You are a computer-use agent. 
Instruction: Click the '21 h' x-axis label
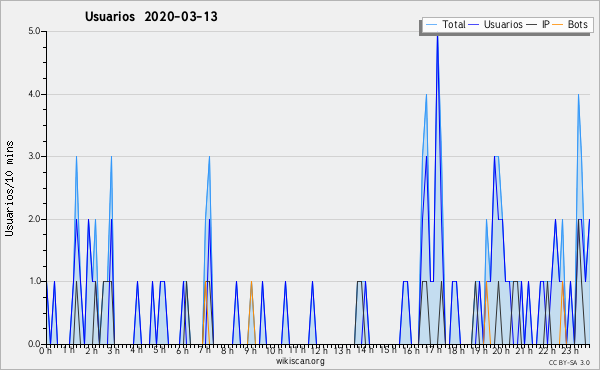524,351
